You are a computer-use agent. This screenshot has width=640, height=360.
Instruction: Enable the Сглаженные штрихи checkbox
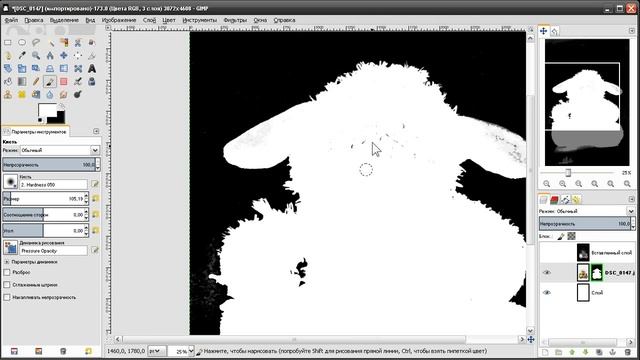point(7,284)
